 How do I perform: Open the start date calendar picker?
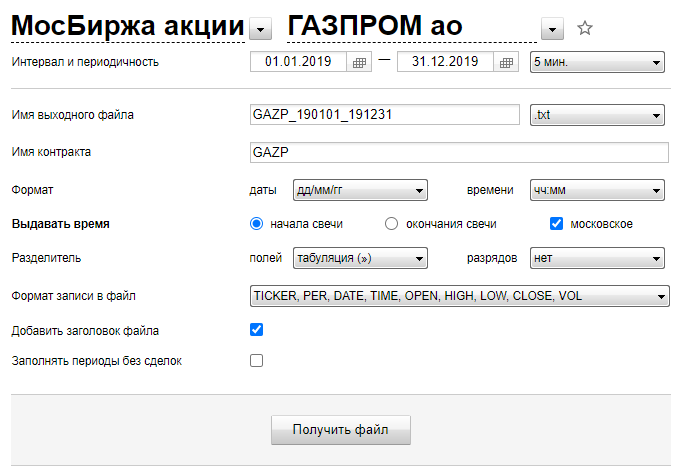(x=360, y=63)
